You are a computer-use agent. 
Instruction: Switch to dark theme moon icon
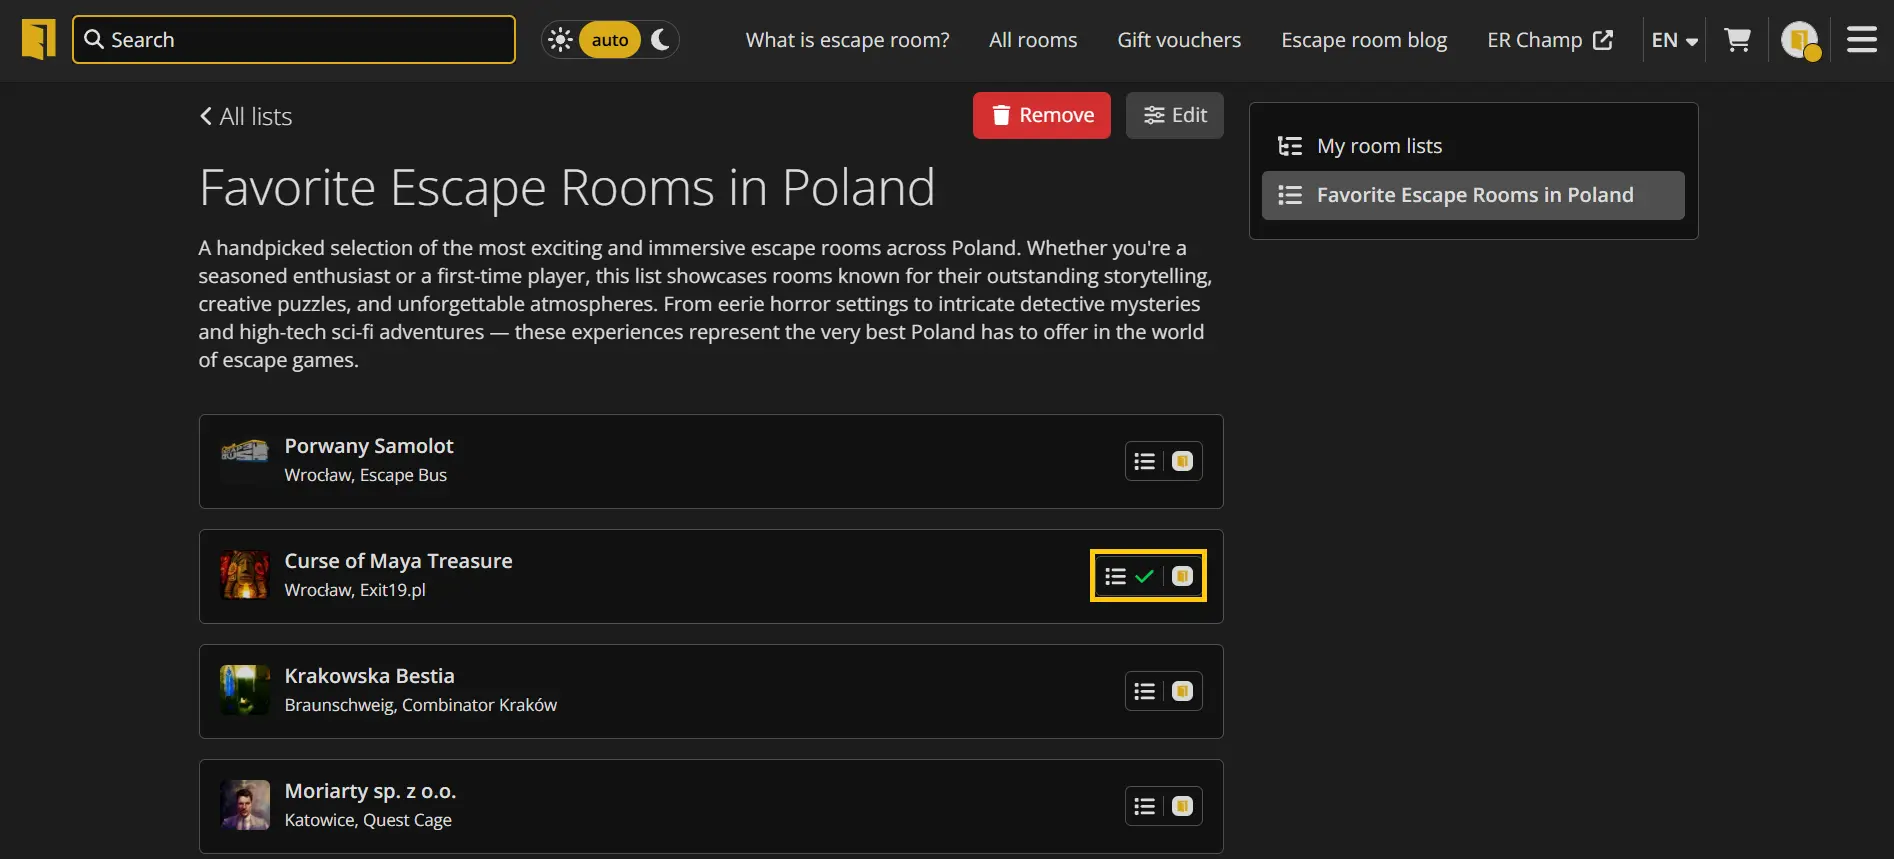pos(660,40)
